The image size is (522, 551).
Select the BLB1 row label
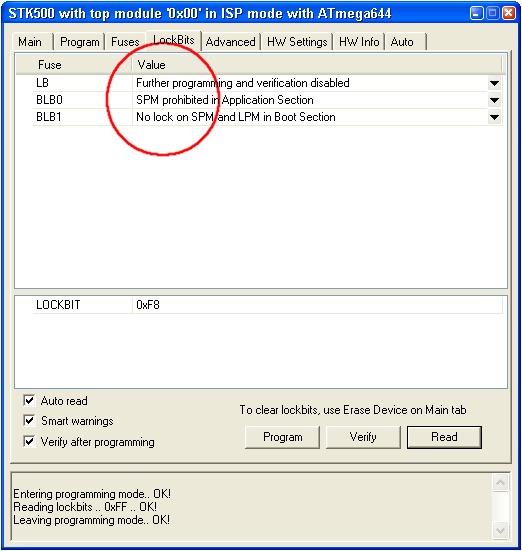tap(49, 117)
